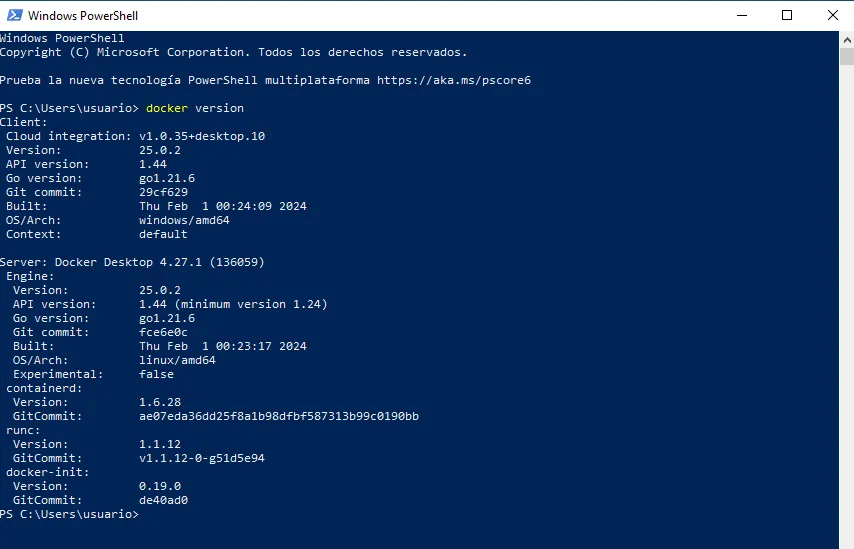Minimize the Windows PowerShell window

(741, 15)
